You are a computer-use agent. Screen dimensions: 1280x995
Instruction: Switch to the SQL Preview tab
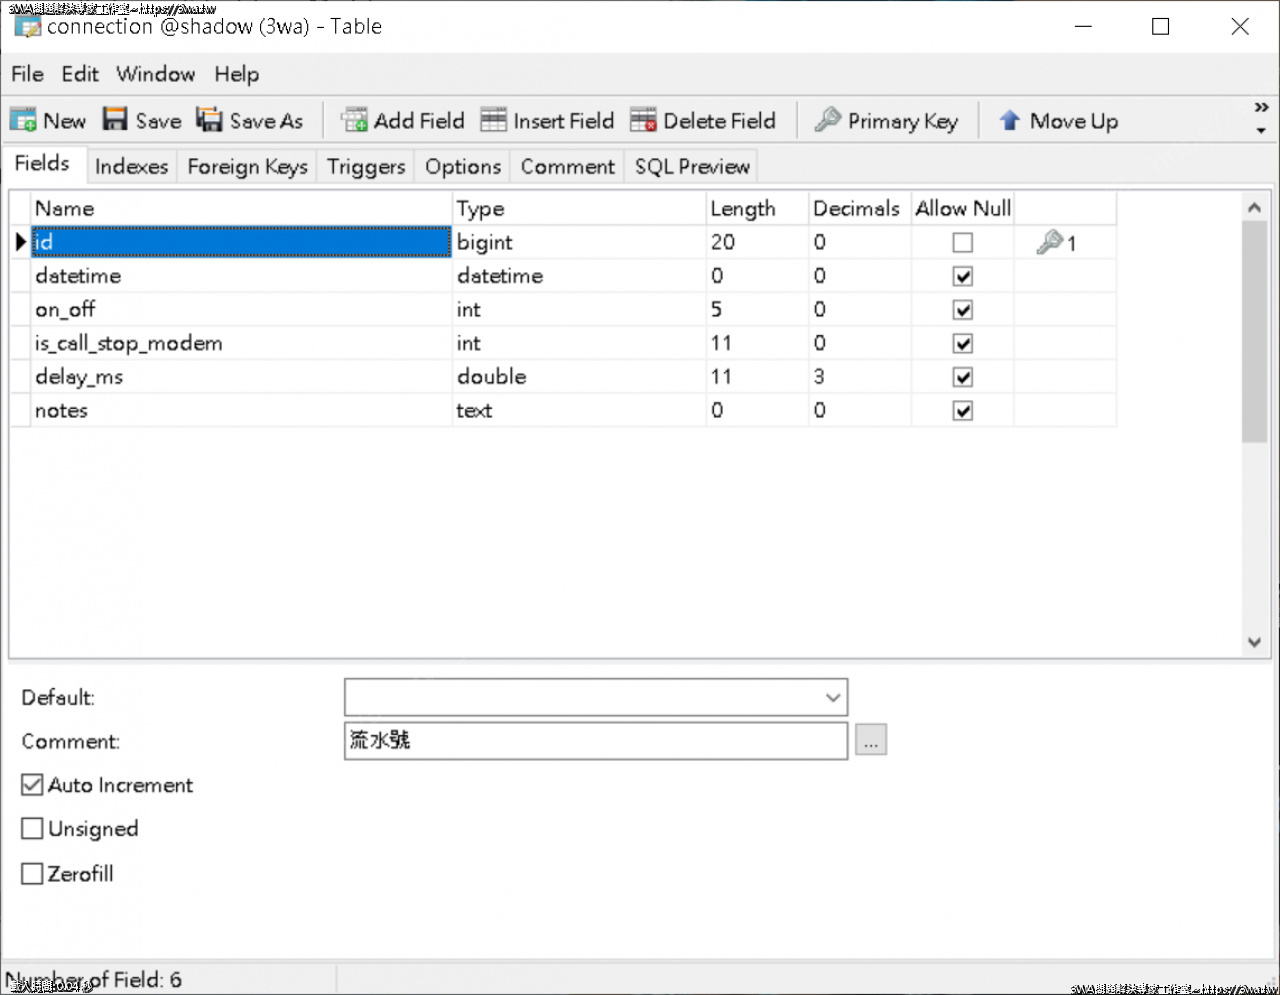point(691,167)
